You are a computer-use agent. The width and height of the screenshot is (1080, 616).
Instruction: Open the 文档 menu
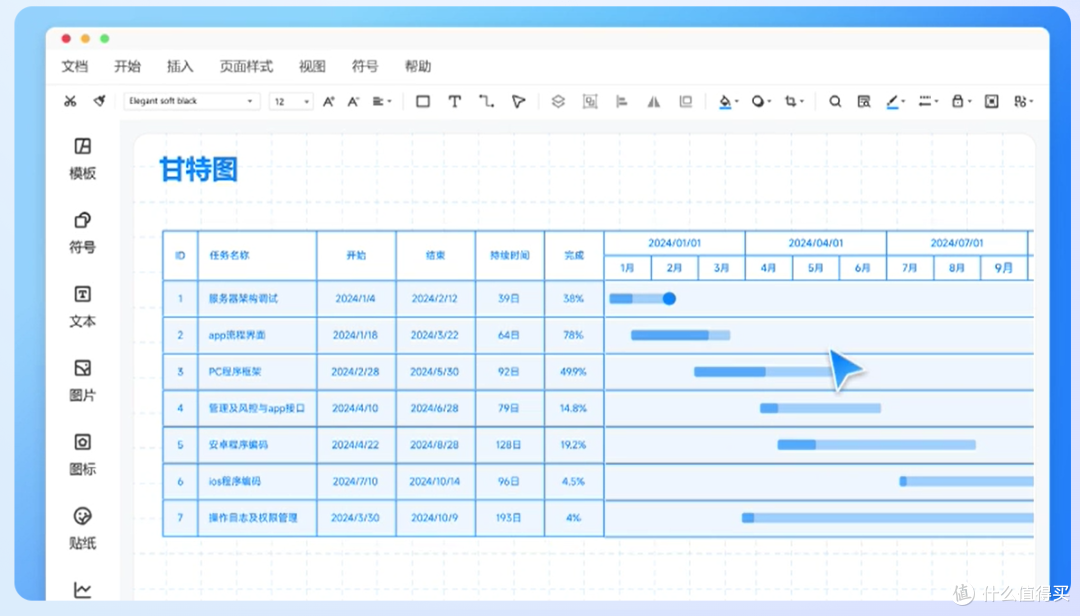74,66
